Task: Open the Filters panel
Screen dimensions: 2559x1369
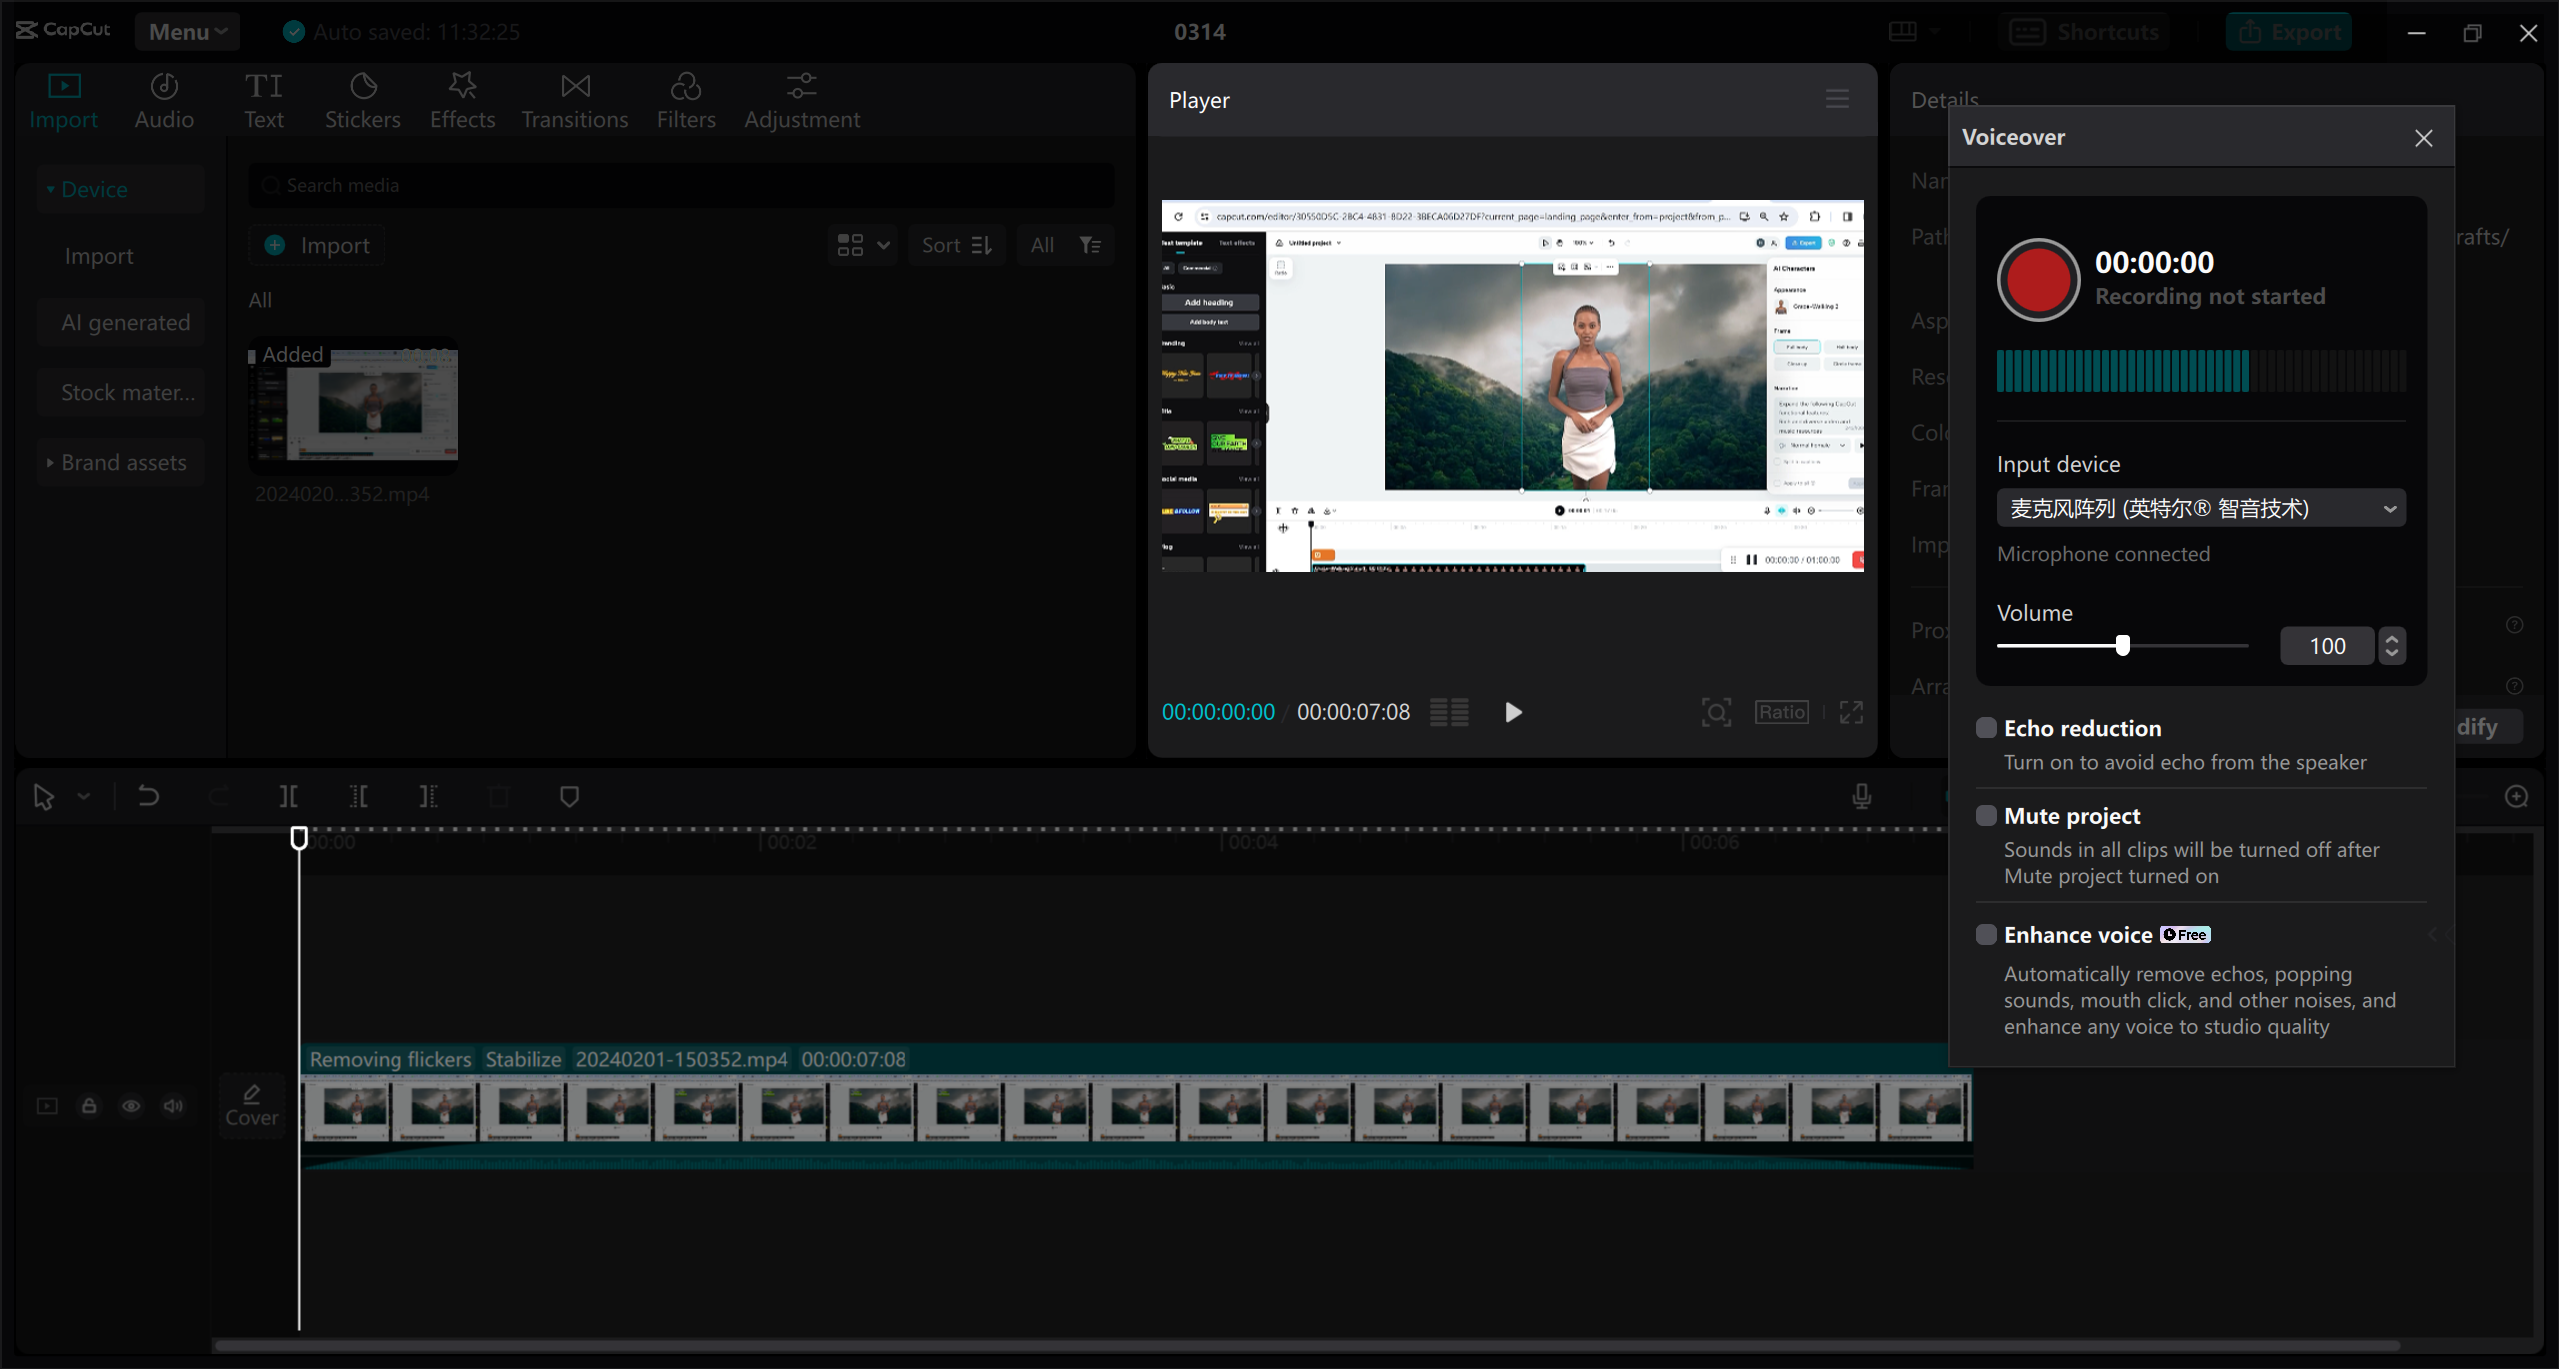Action: (x=686, y=99)
